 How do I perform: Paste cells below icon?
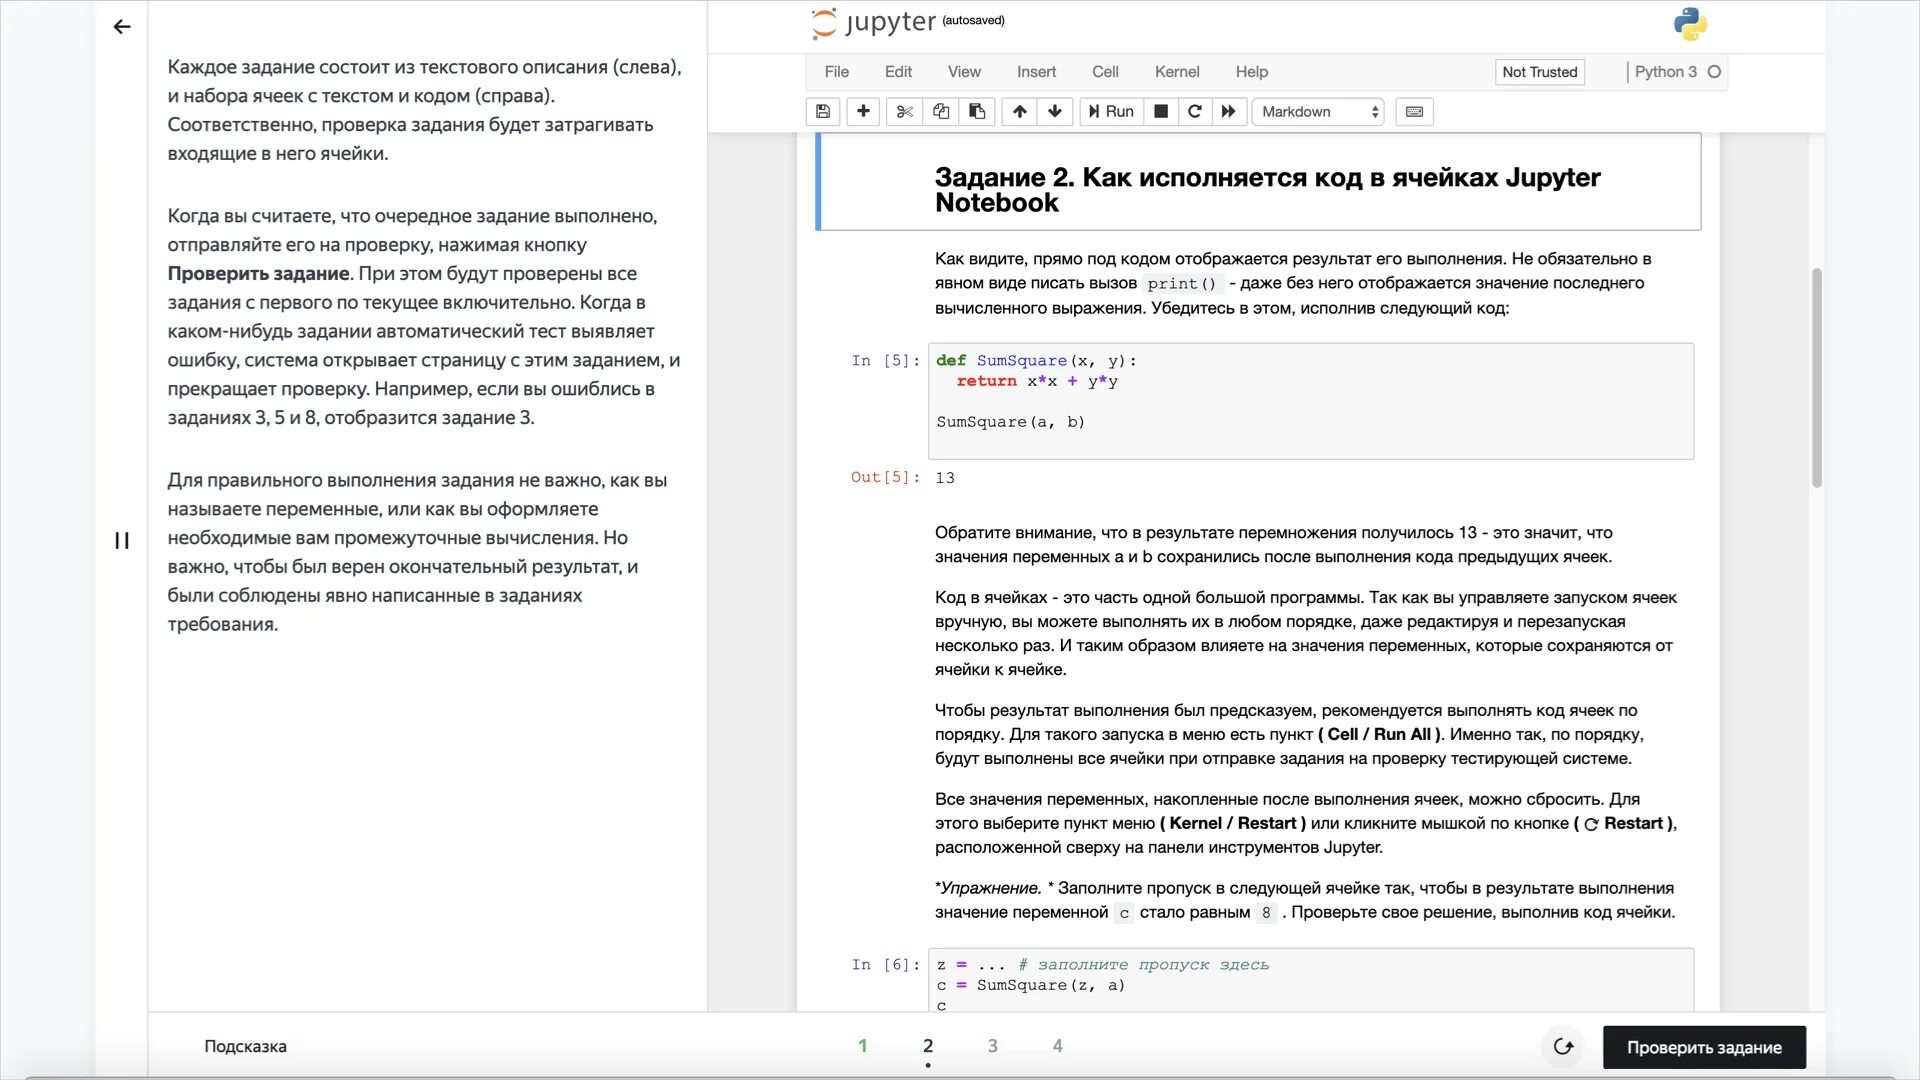(x=977, y=112)
